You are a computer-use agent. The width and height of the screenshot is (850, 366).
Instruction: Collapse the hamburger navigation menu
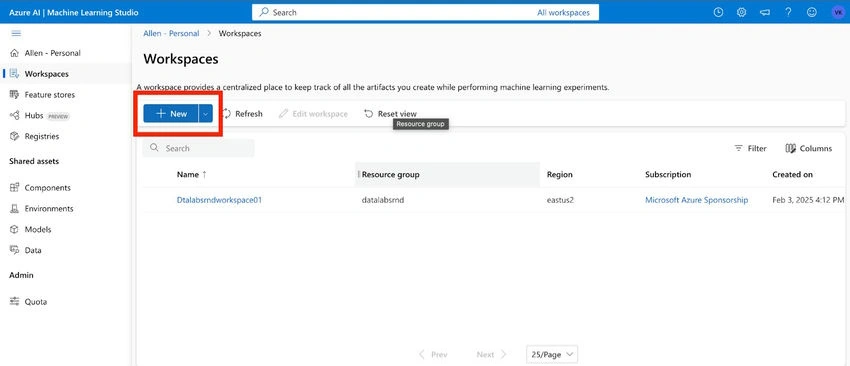click(16, 34)
